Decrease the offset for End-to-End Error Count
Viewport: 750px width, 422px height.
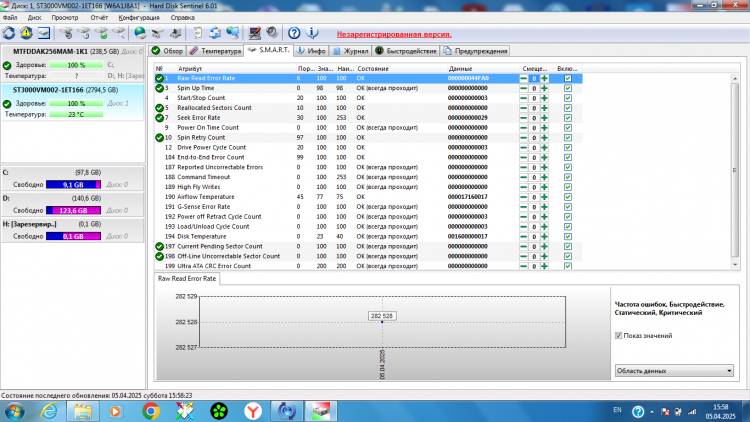tap(524, 157)
